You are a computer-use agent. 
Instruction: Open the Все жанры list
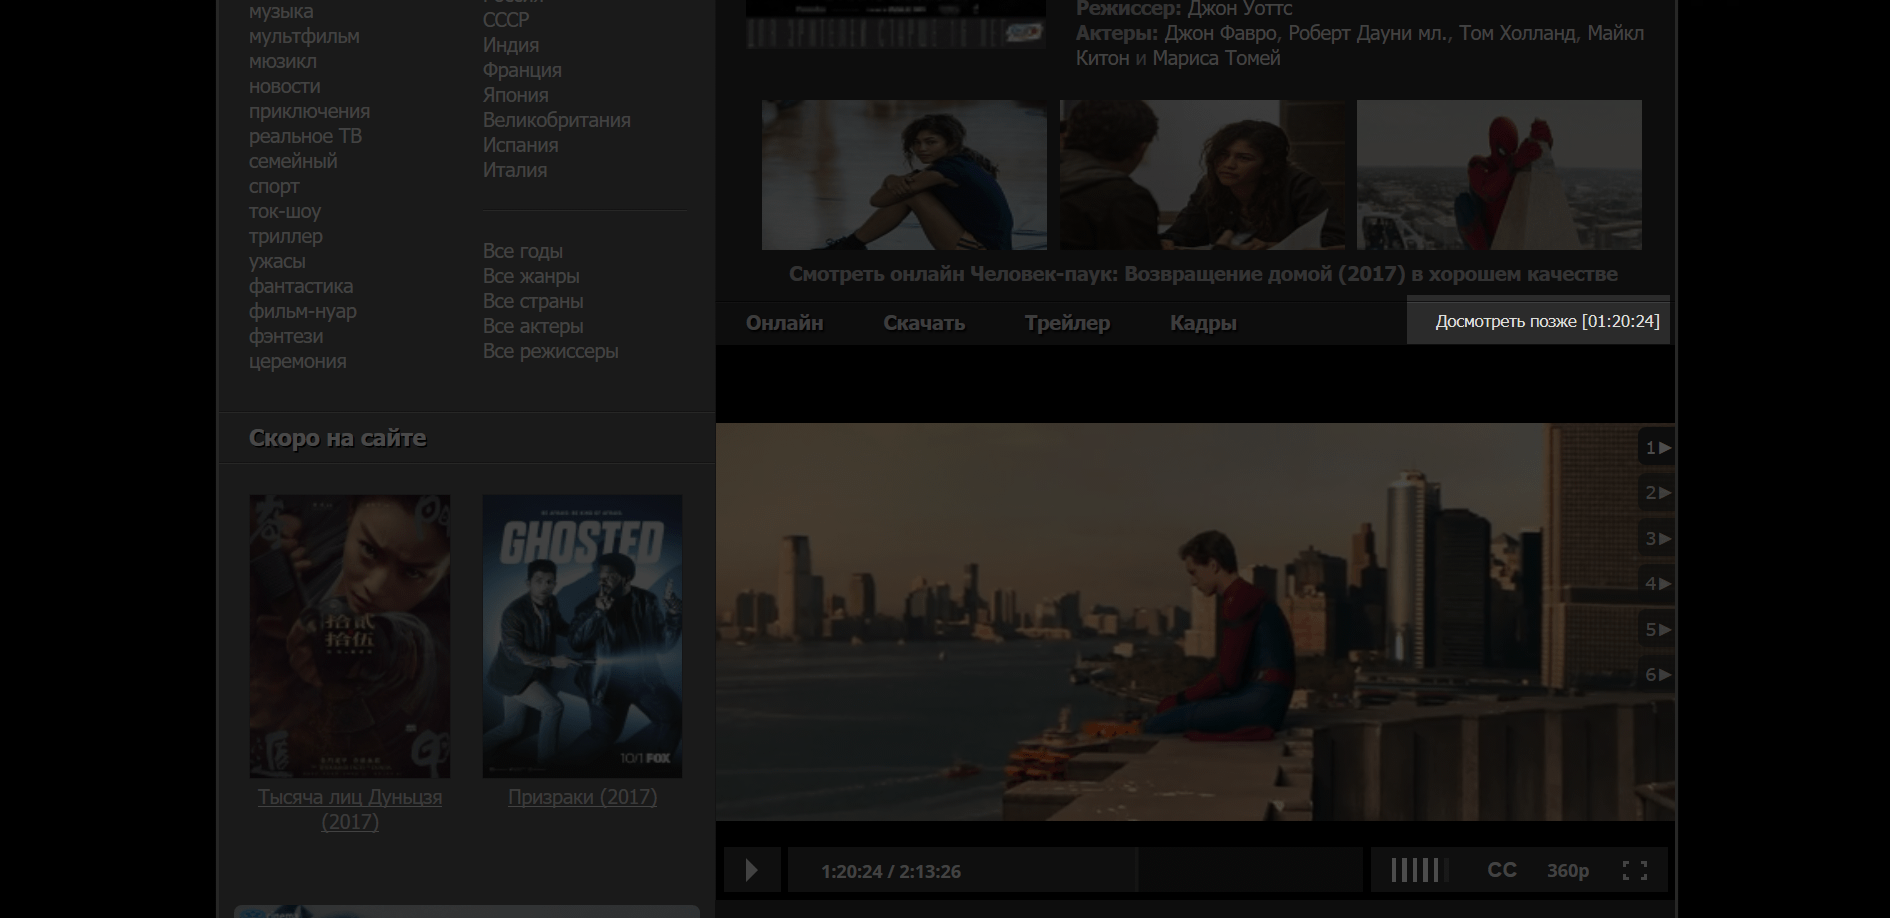tap(531, 276)
